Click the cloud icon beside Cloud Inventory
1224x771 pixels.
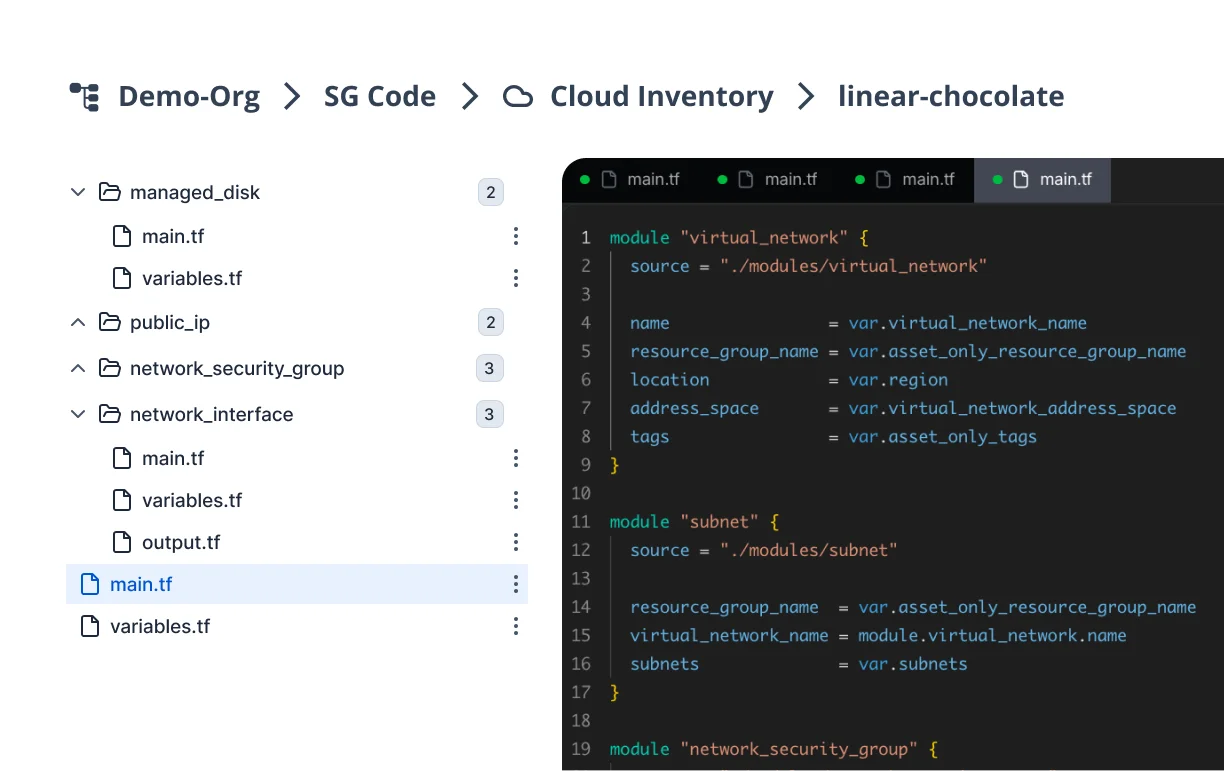517,97
